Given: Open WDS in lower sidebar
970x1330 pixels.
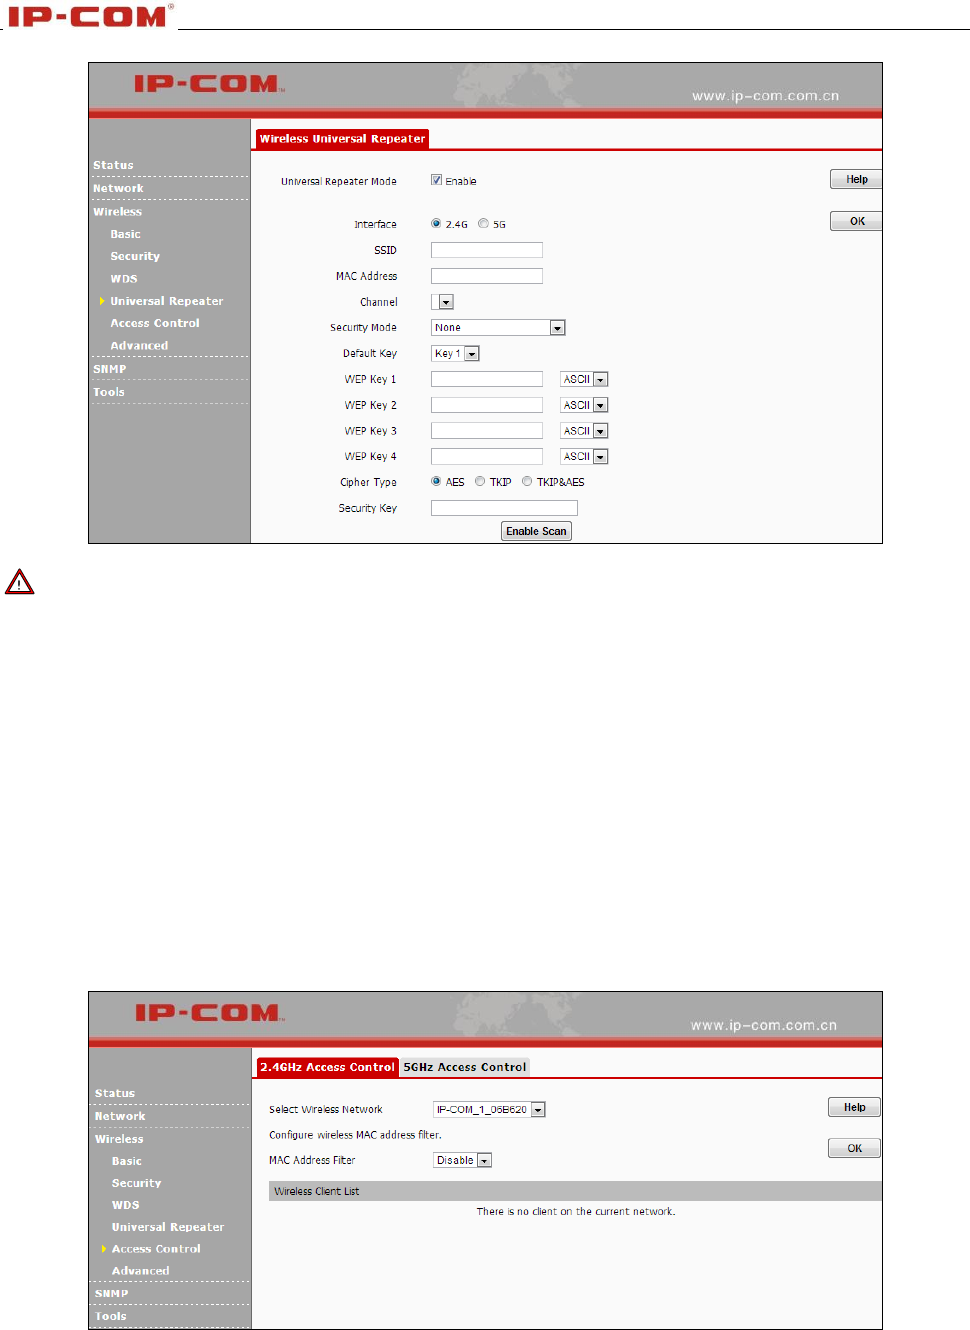Looking at the screenshot, I should point(126,1205).
